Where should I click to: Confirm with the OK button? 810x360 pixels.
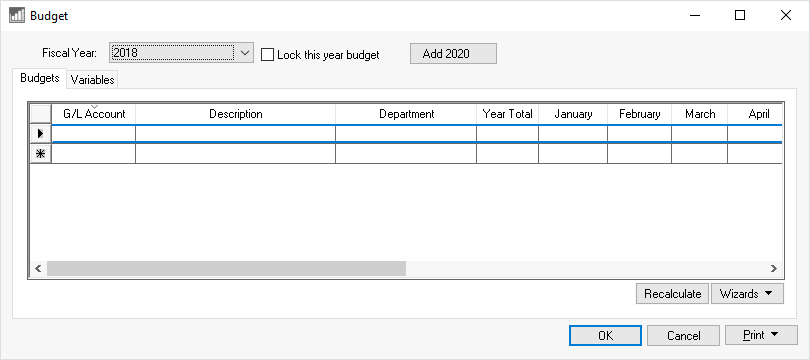tap(605, 335)
